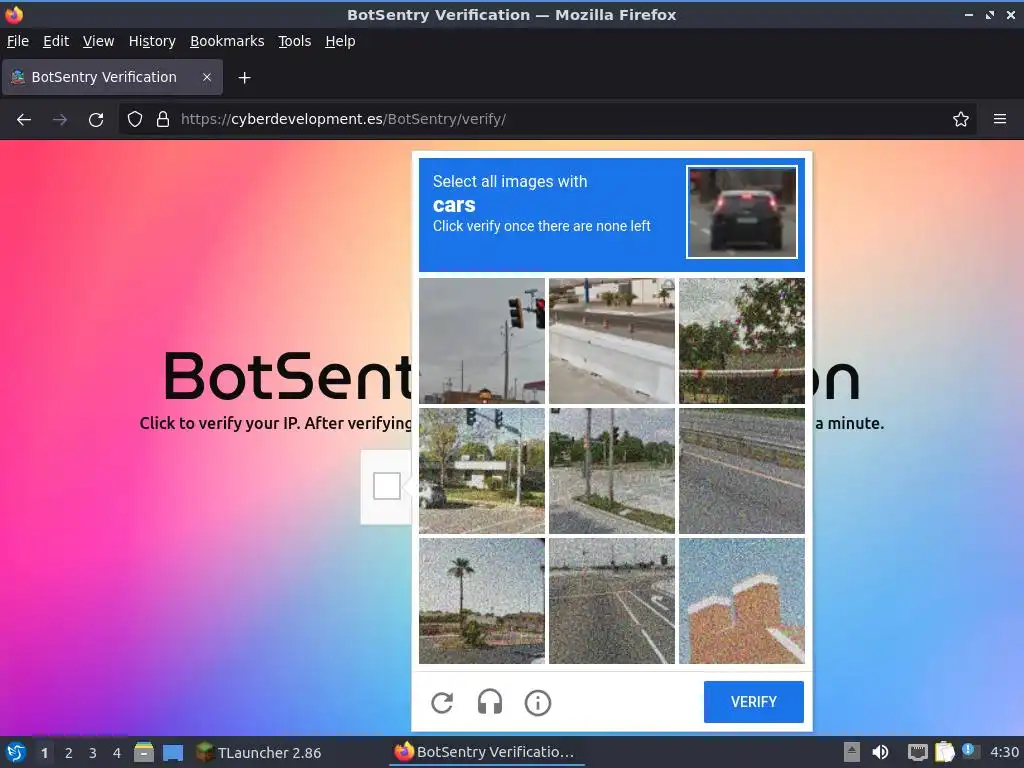Open a new tab with the plus button
Image resolution: width=1024 pixels, height=768 pixels.
(x=244, y=78)
